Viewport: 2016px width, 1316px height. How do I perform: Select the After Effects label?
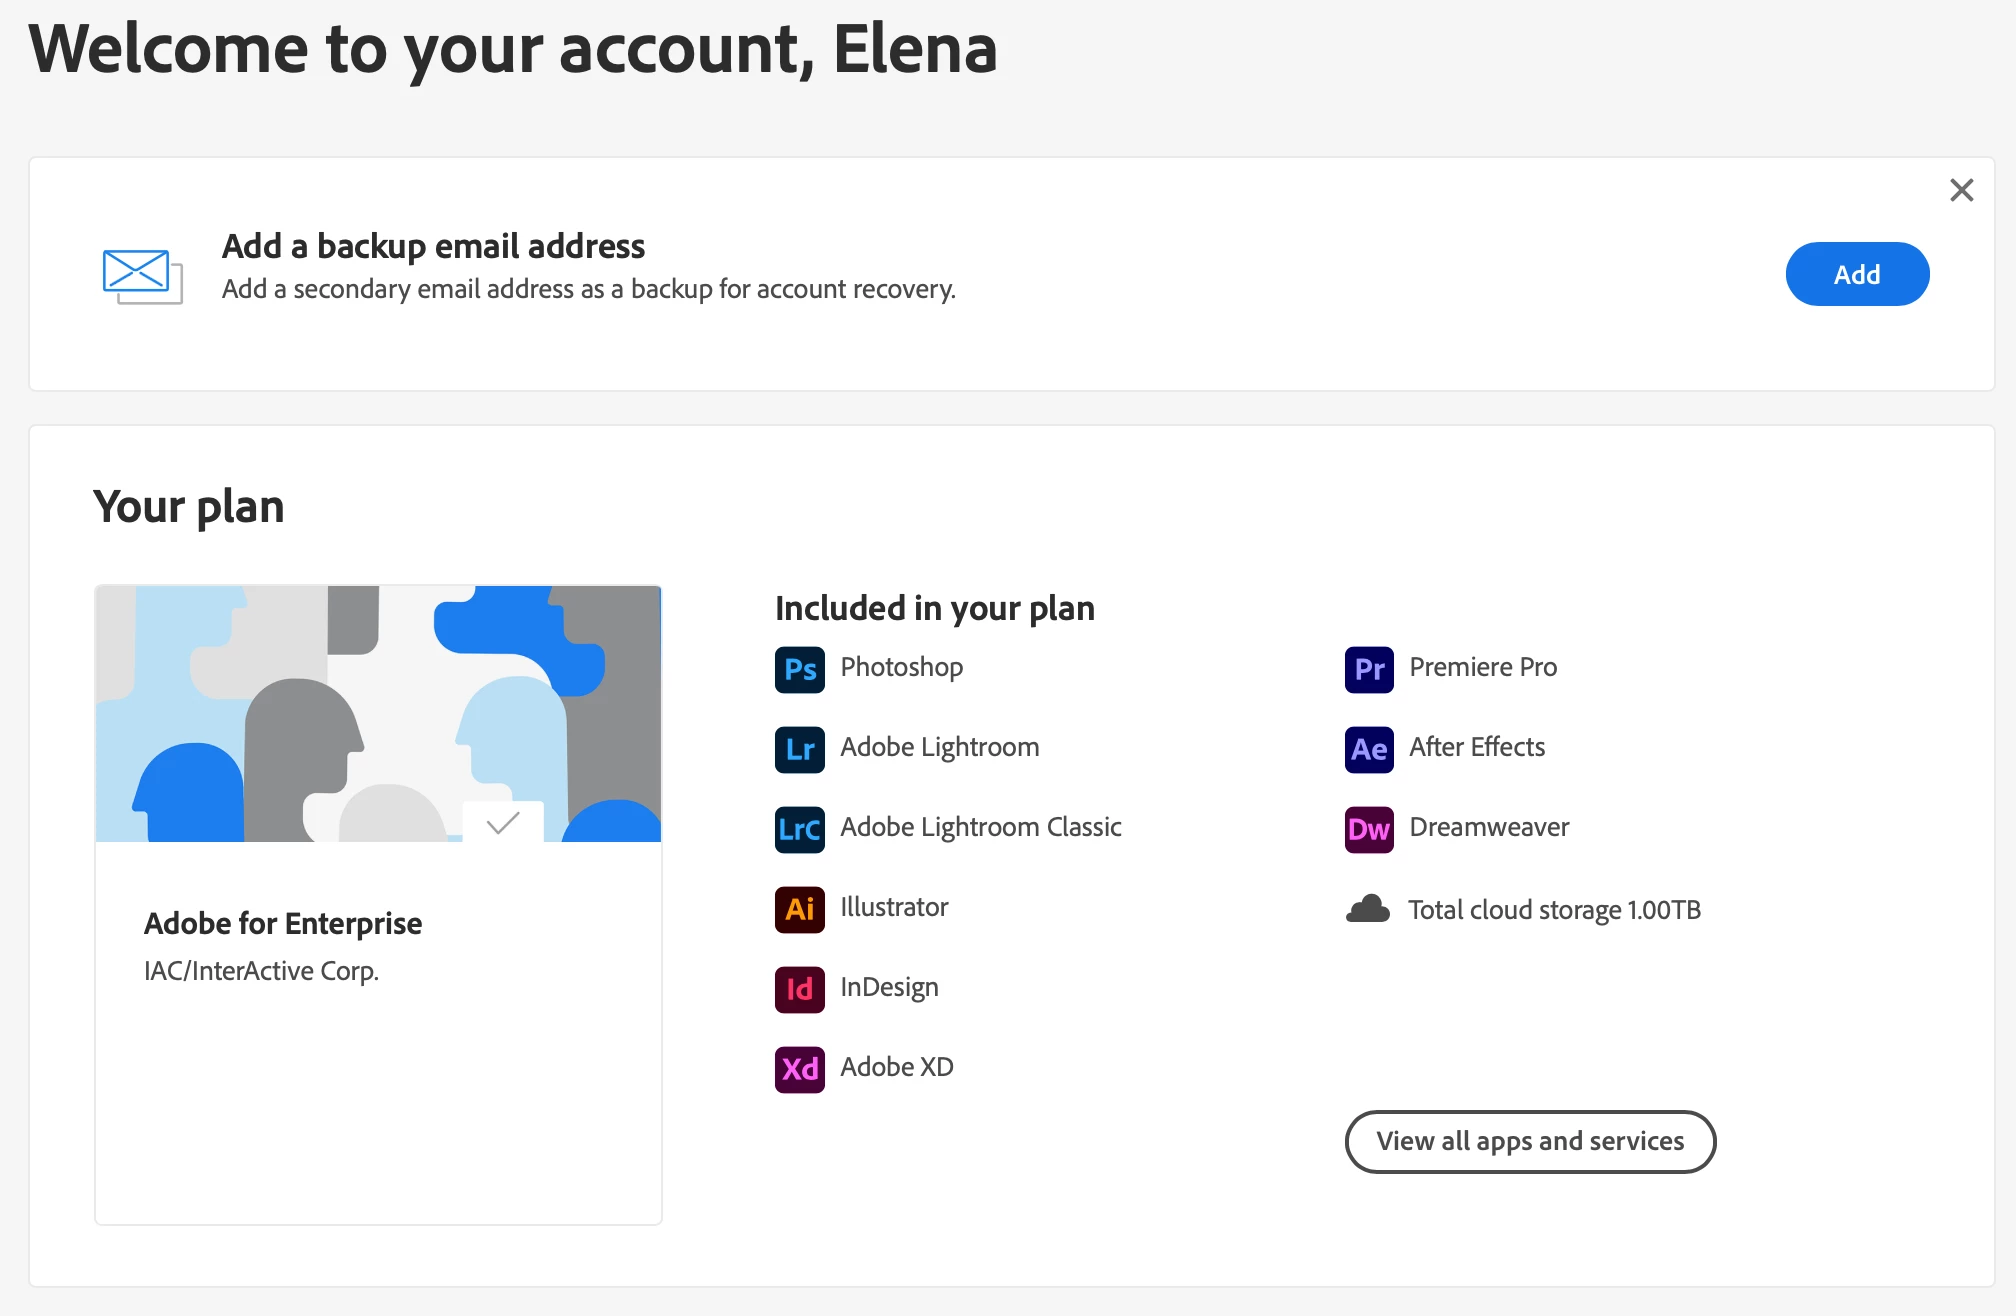(x=1477, y=747)
